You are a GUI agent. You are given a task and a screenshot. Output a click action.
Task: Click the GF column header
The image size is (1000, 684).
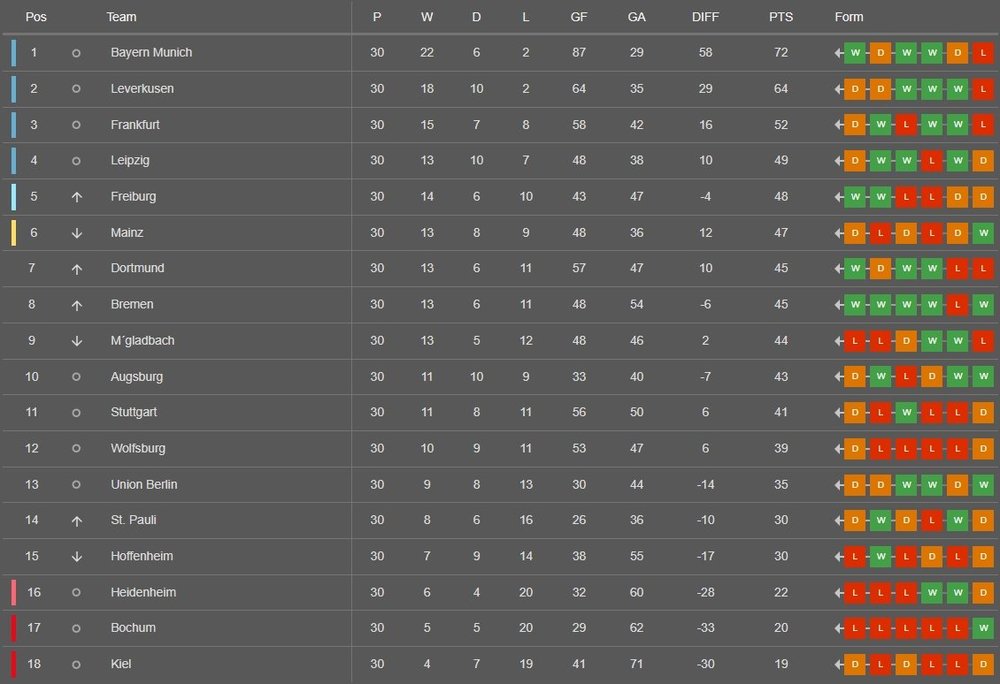tap(579, 17)
